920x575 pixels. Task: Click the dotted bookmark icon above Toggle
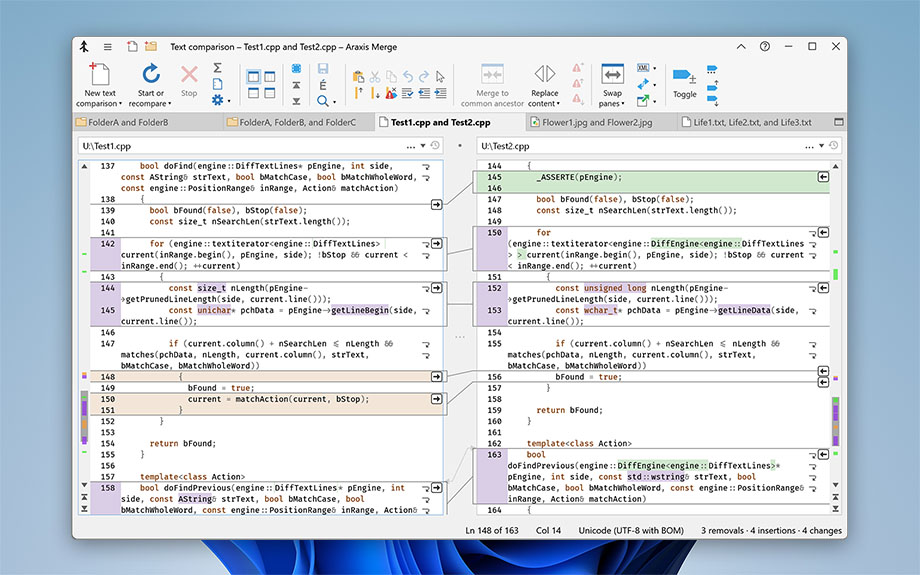click(x=712, y=69)
